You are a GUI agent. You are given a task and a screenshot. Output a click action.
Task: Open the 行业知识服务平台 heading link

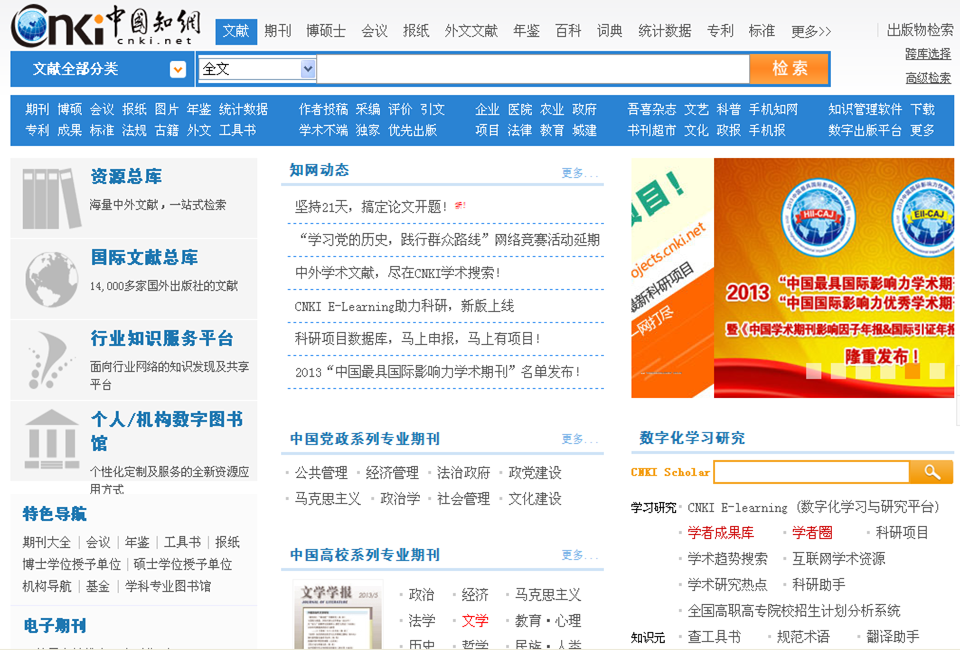click(162, 338)
